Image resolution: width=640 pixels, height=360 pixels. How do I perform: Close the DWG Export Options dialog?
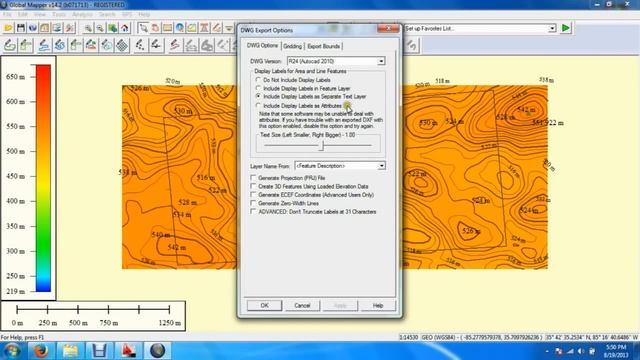click(x=388, y=29)
